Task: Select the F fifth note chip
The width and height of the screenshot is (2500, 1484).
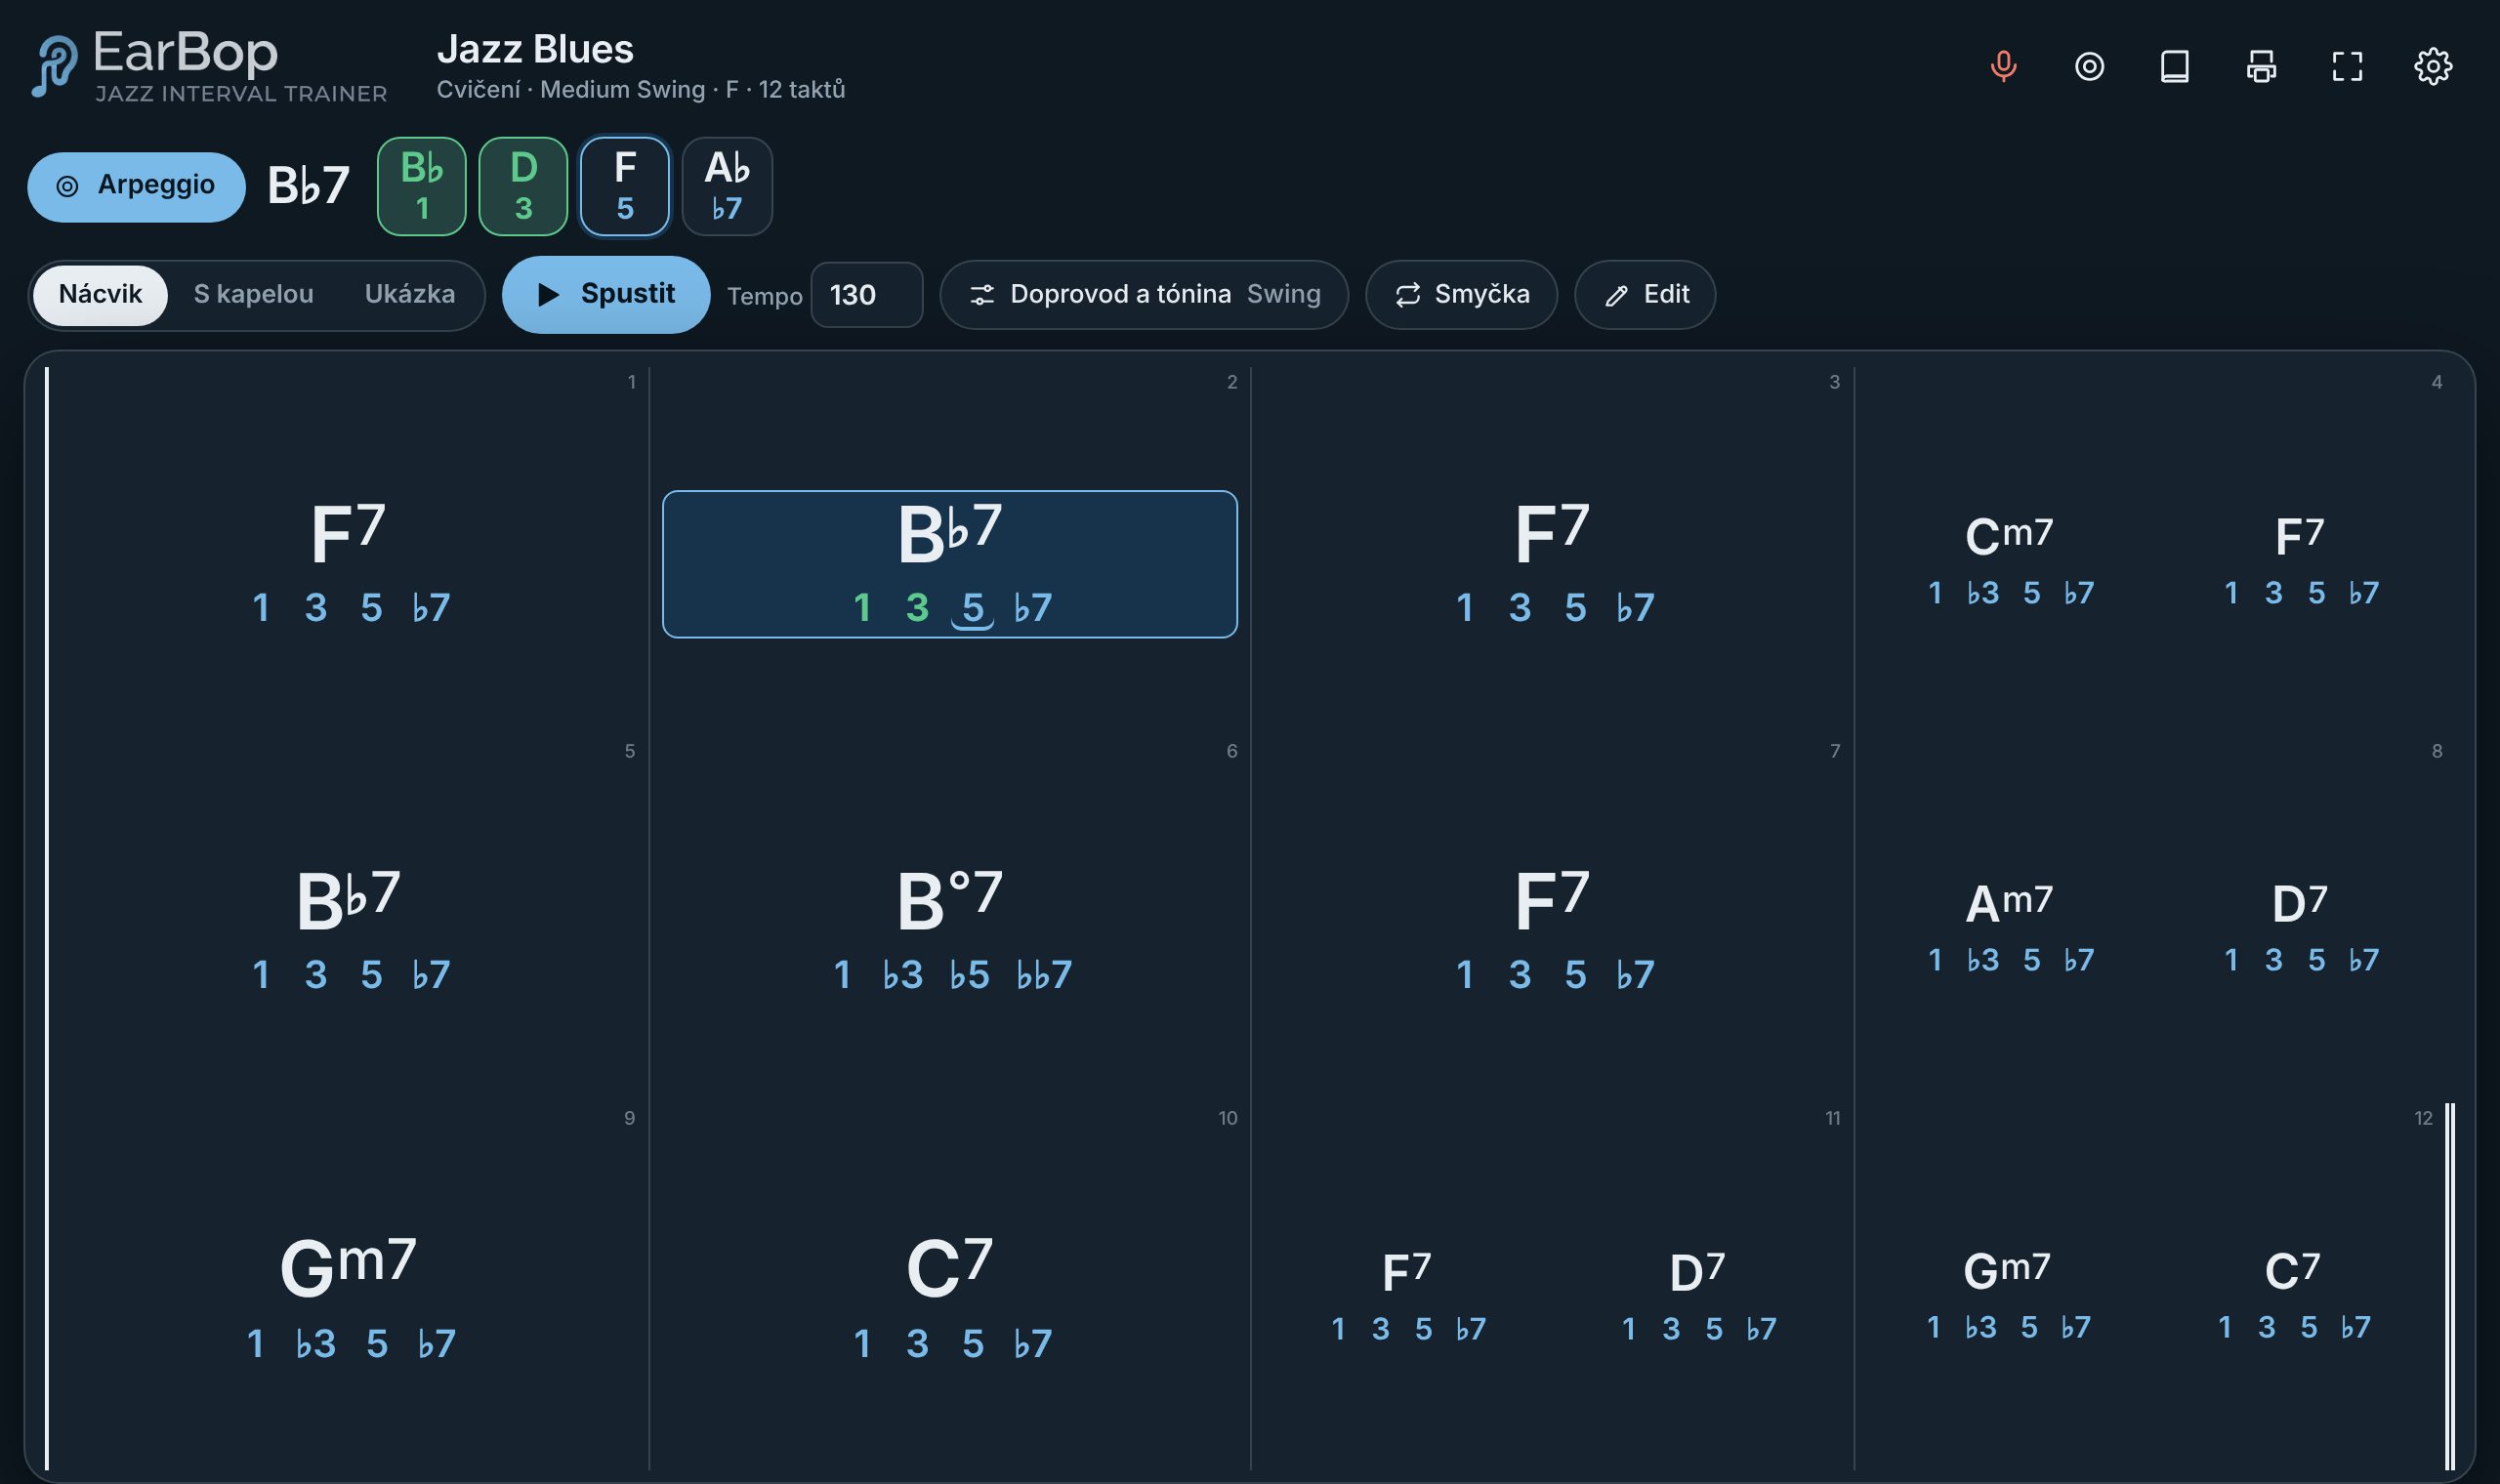Action: (625, 186)
